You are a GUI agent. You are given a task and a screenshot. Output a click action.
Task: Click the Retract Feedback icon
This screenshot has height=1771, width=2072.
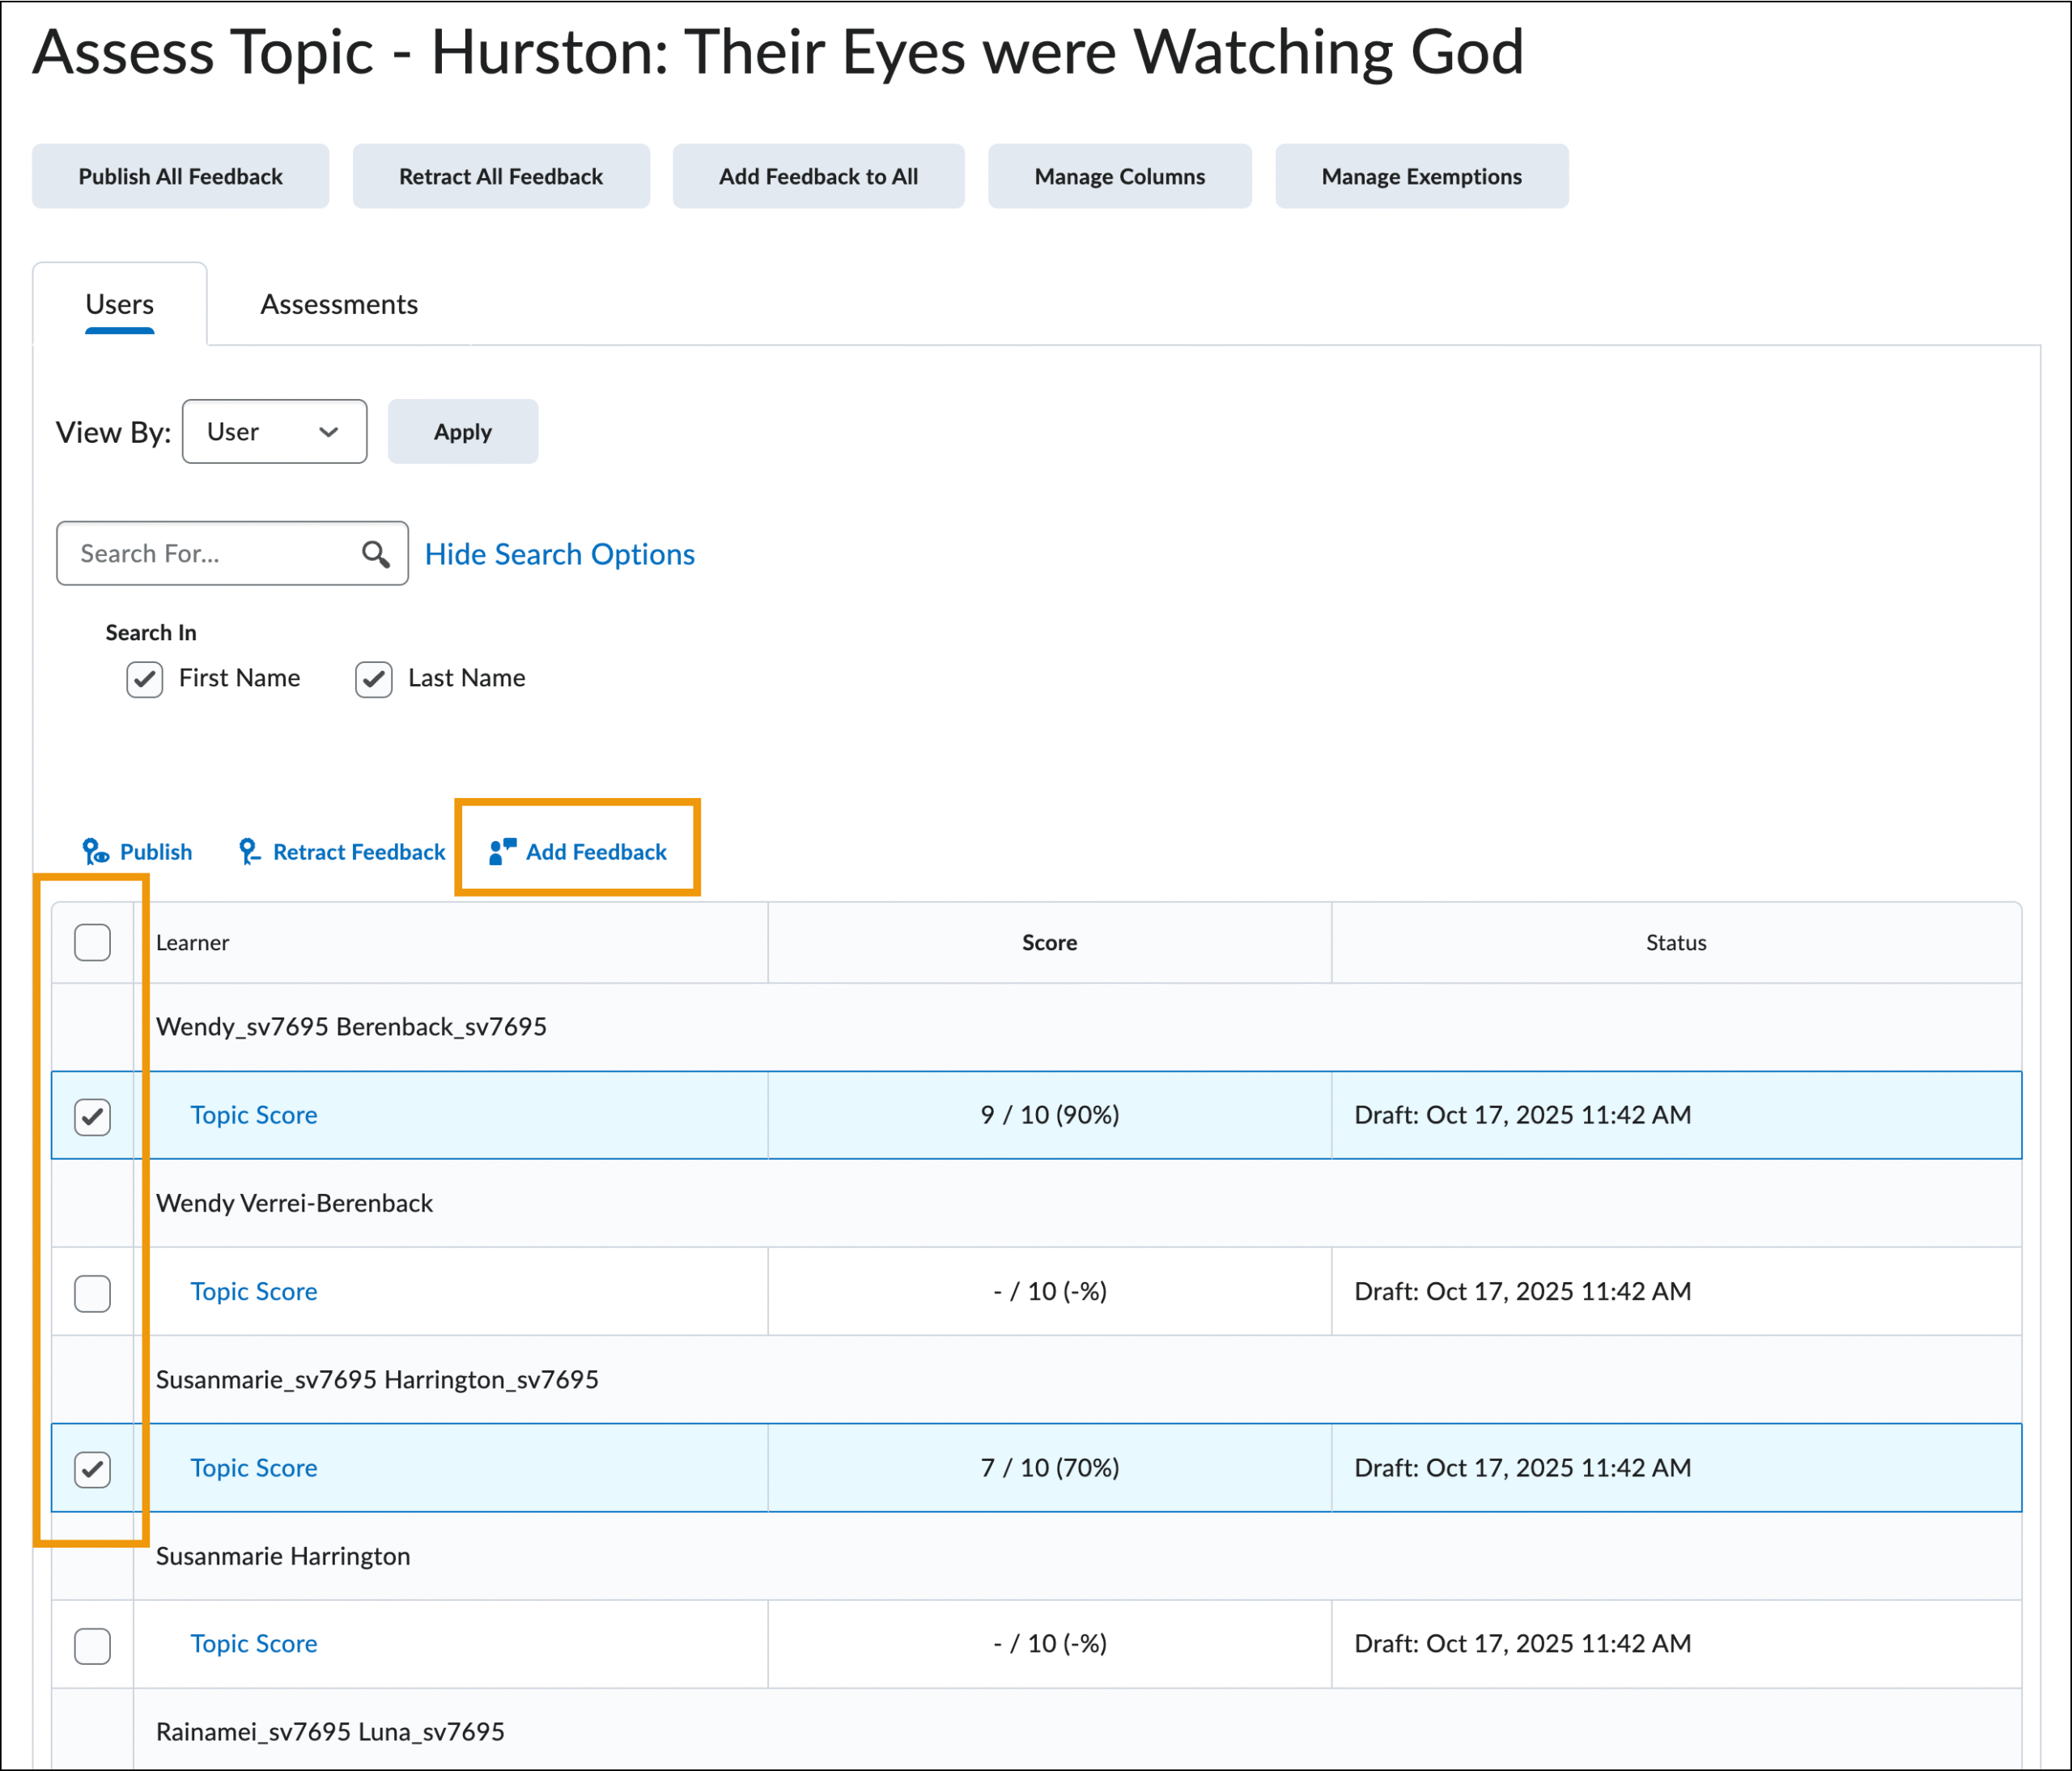pos(249,852)
